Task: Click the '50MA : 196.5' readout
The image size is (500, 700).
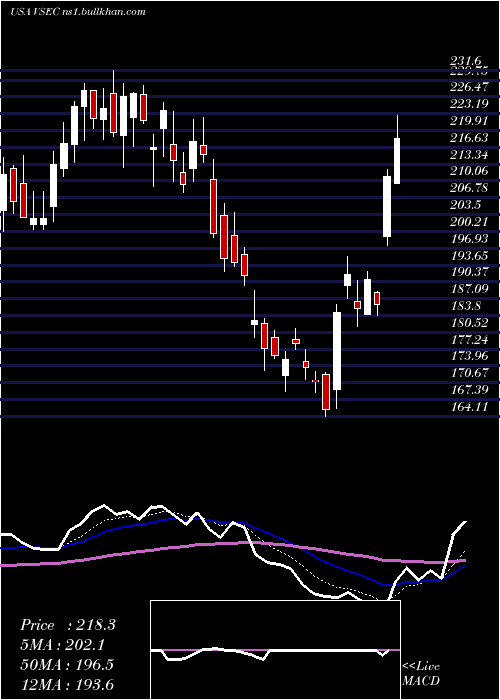Action: pos(67,665)
